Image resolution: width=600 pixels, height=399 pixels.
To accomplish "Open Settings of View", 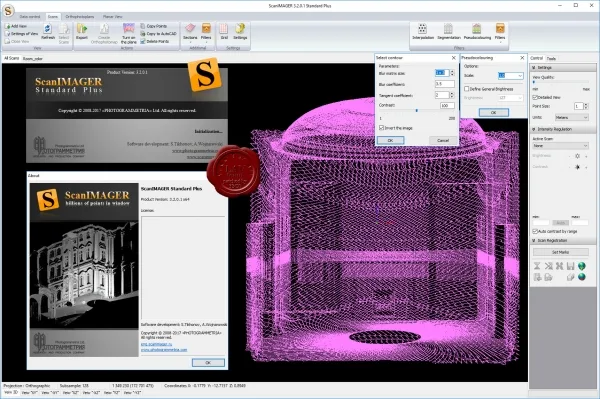I will tap(21, 34).
